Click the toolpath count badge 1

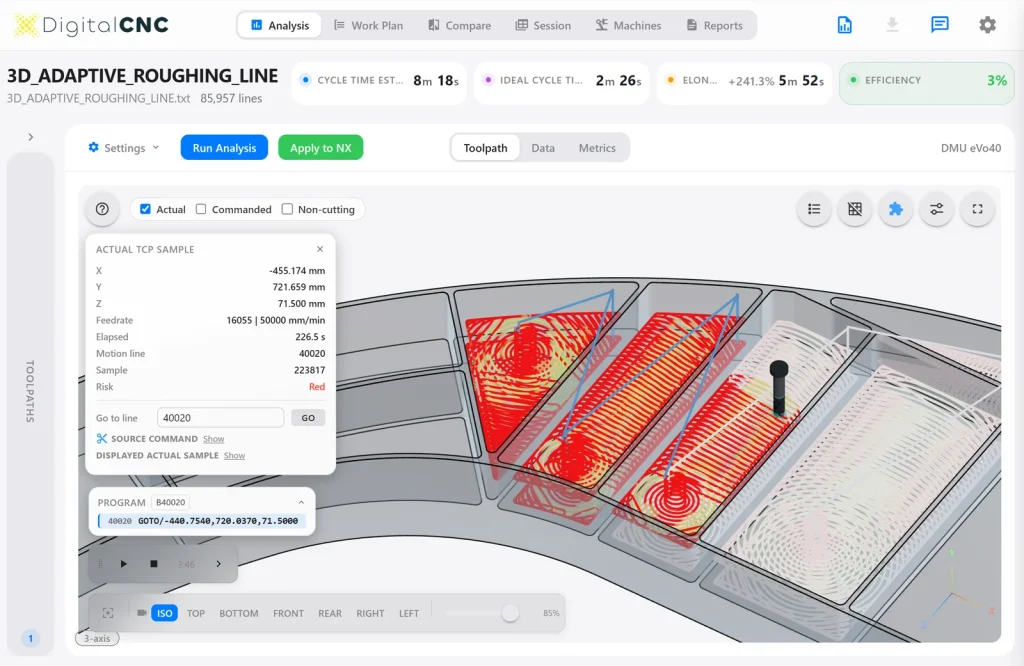tap(30, 638)
